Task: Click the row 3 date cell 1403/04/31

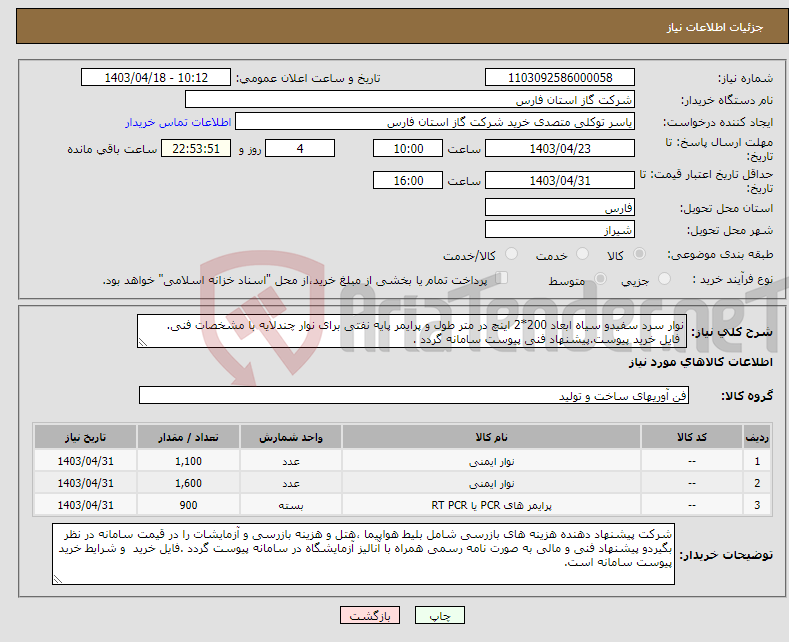Action: point(86,505)
